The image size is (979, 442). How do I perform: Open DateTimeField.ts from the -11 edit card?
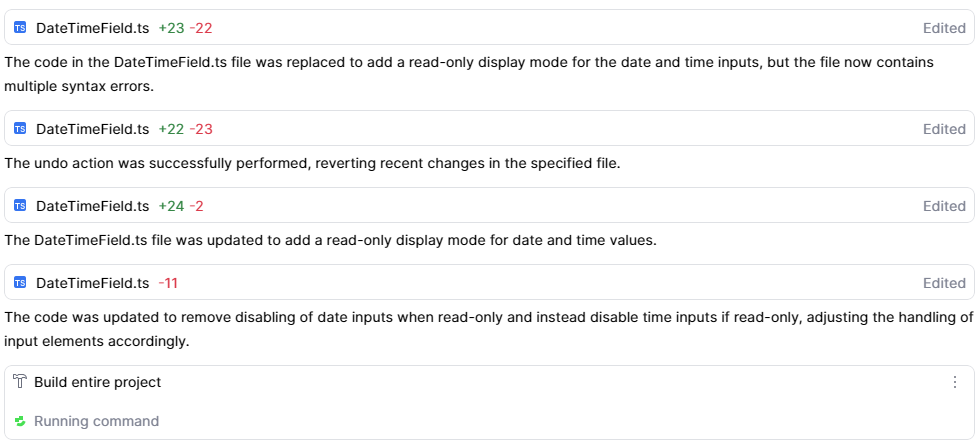(x=92, y=283)
